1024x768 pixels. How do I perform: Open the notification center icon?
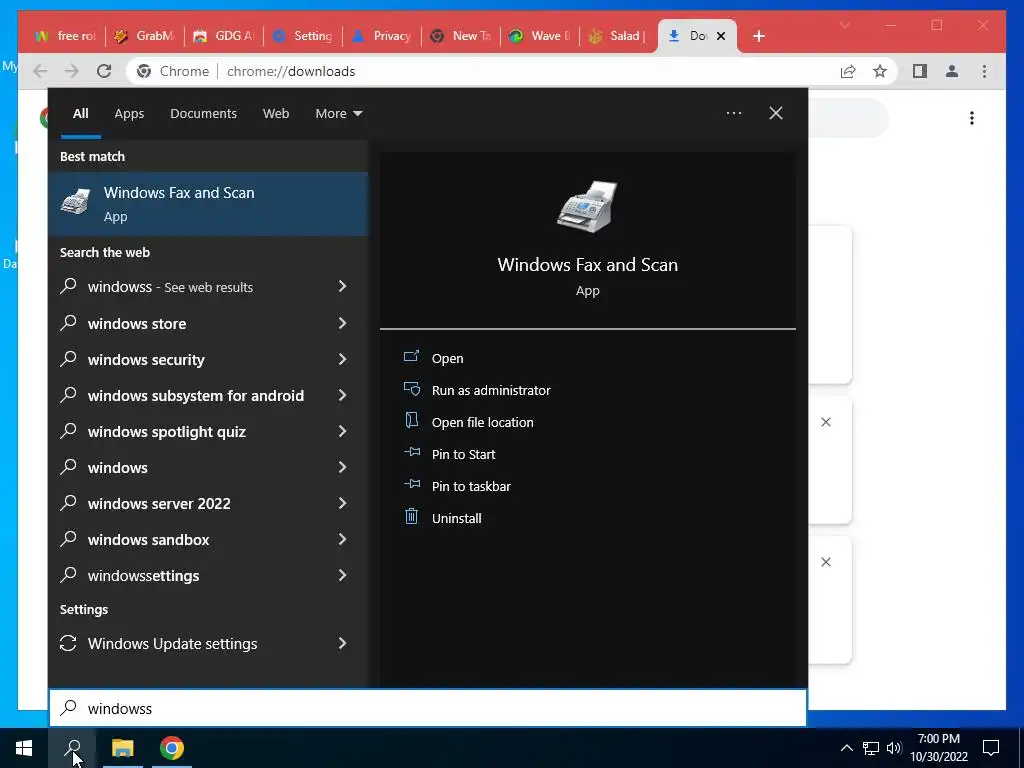coord(991,748)
